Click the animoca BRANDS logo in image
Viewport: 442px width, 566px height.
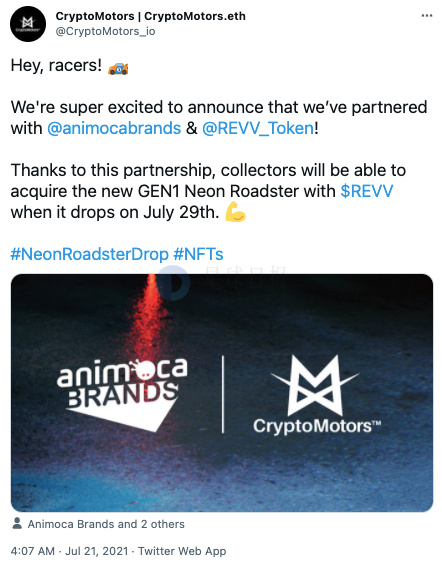pos(122,394)
